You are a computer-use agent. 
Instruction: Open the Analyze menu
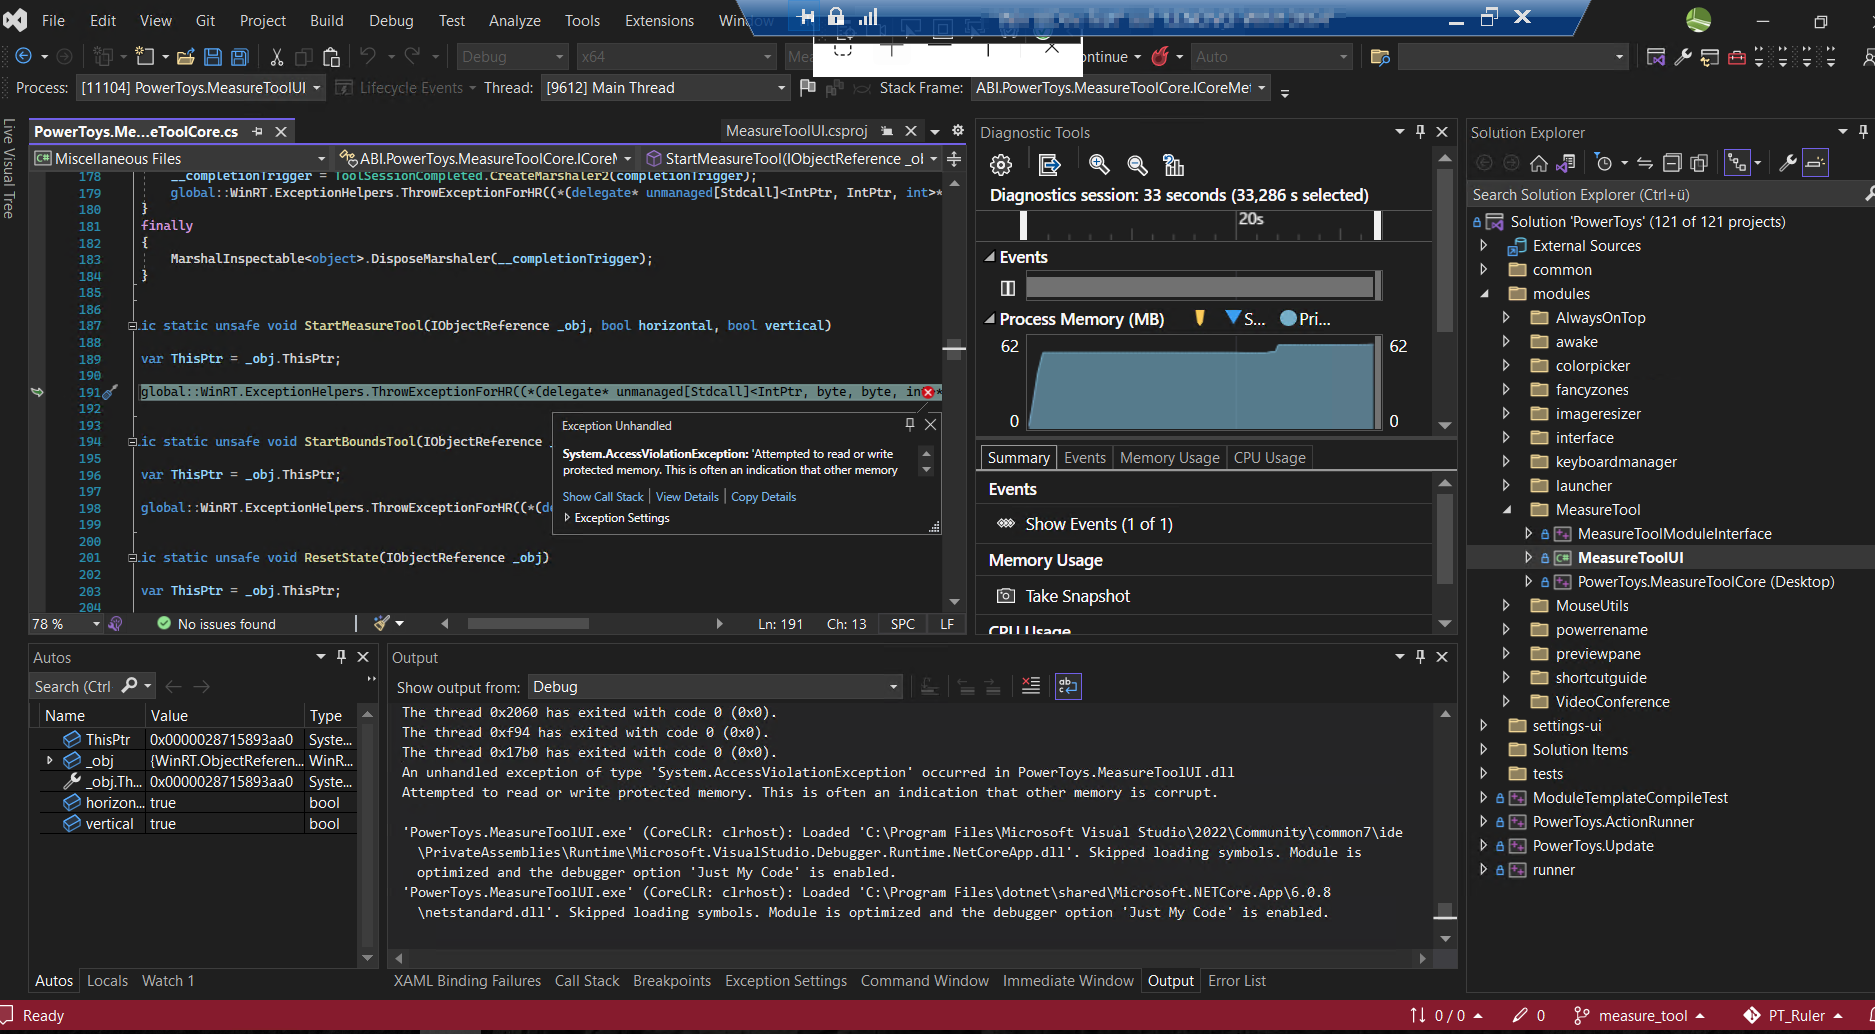pos(514,20)
